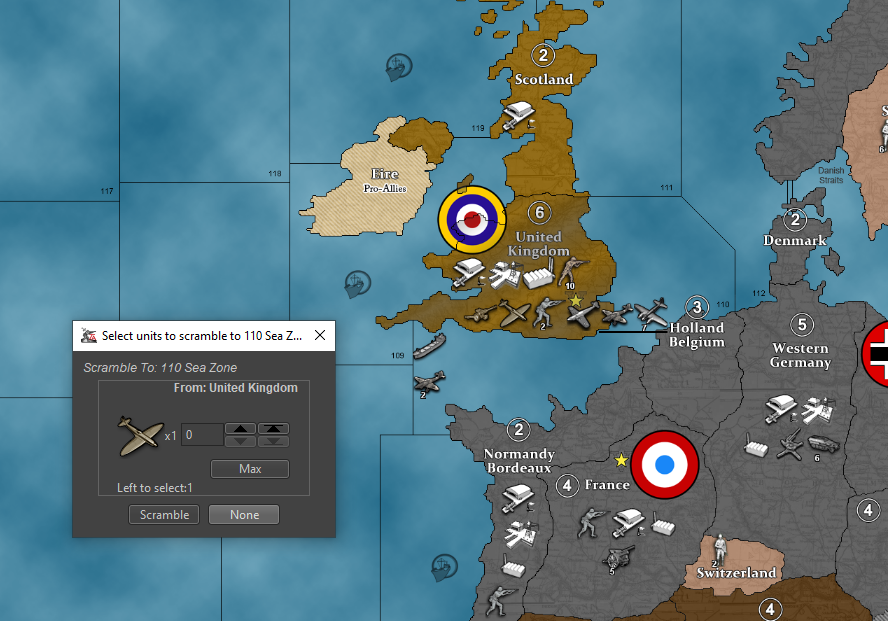Select the convoy marker south of Eire
The width and height of the screenshot is (888, 621).
tap(357, 283)
